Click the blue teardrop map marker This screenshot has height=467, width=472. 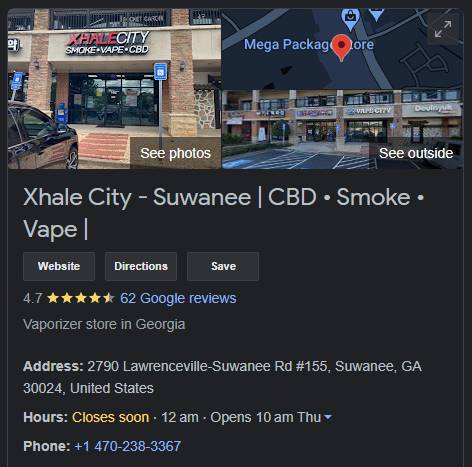click(x=376, y=15)
